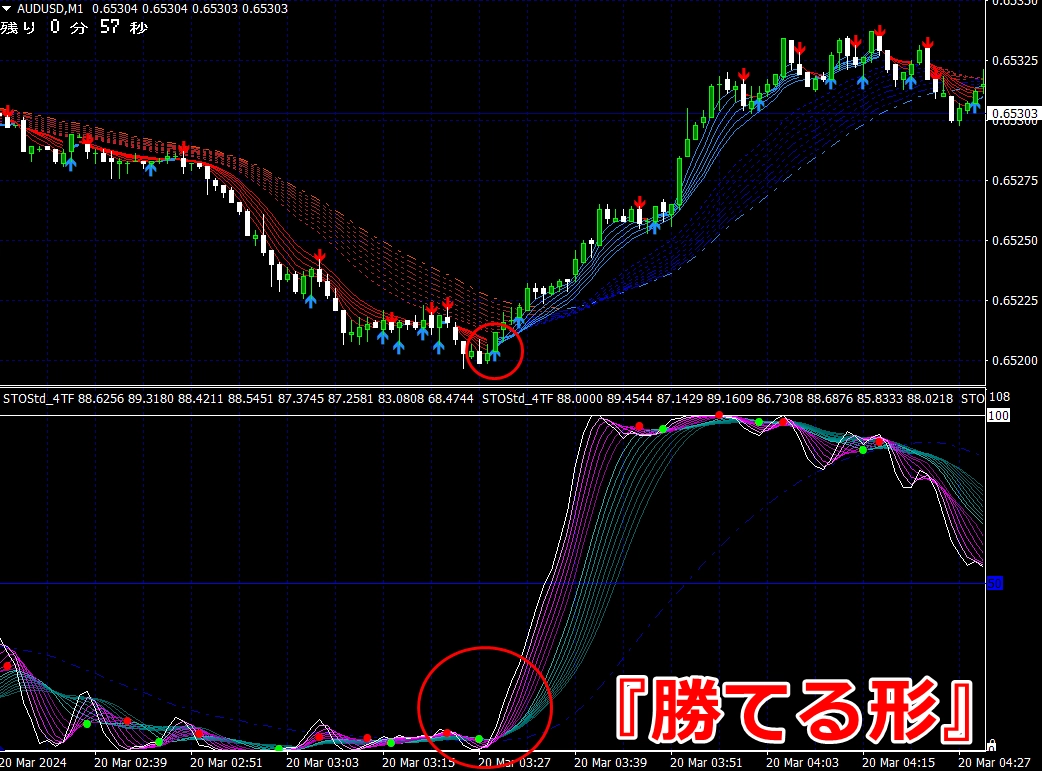Select the current price label 0.65303

1014,115
